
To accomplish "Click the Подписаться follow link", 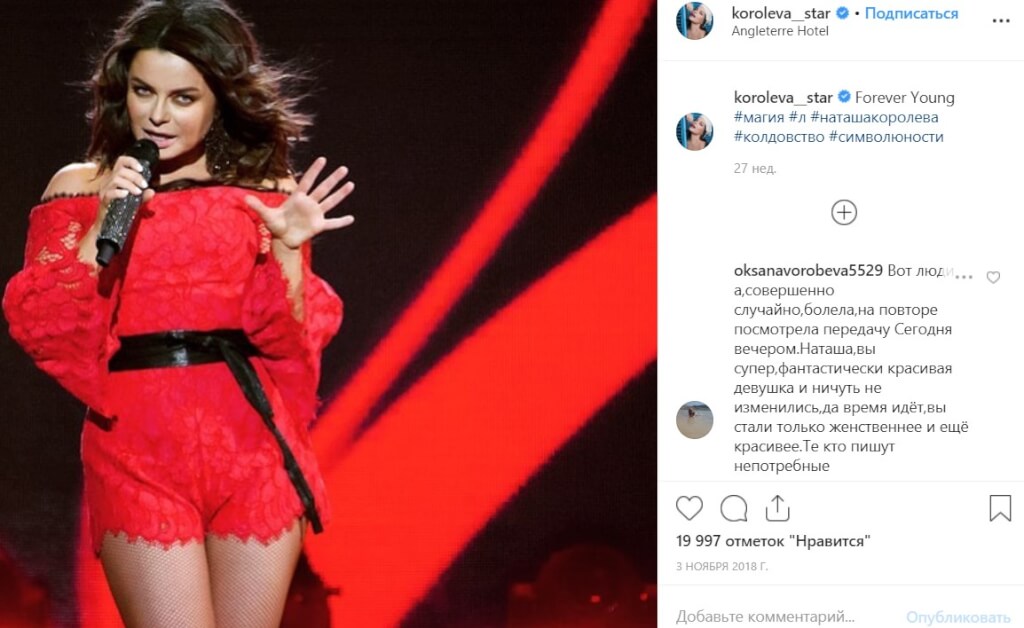I will pyautogui.click(x=911, y=13).
